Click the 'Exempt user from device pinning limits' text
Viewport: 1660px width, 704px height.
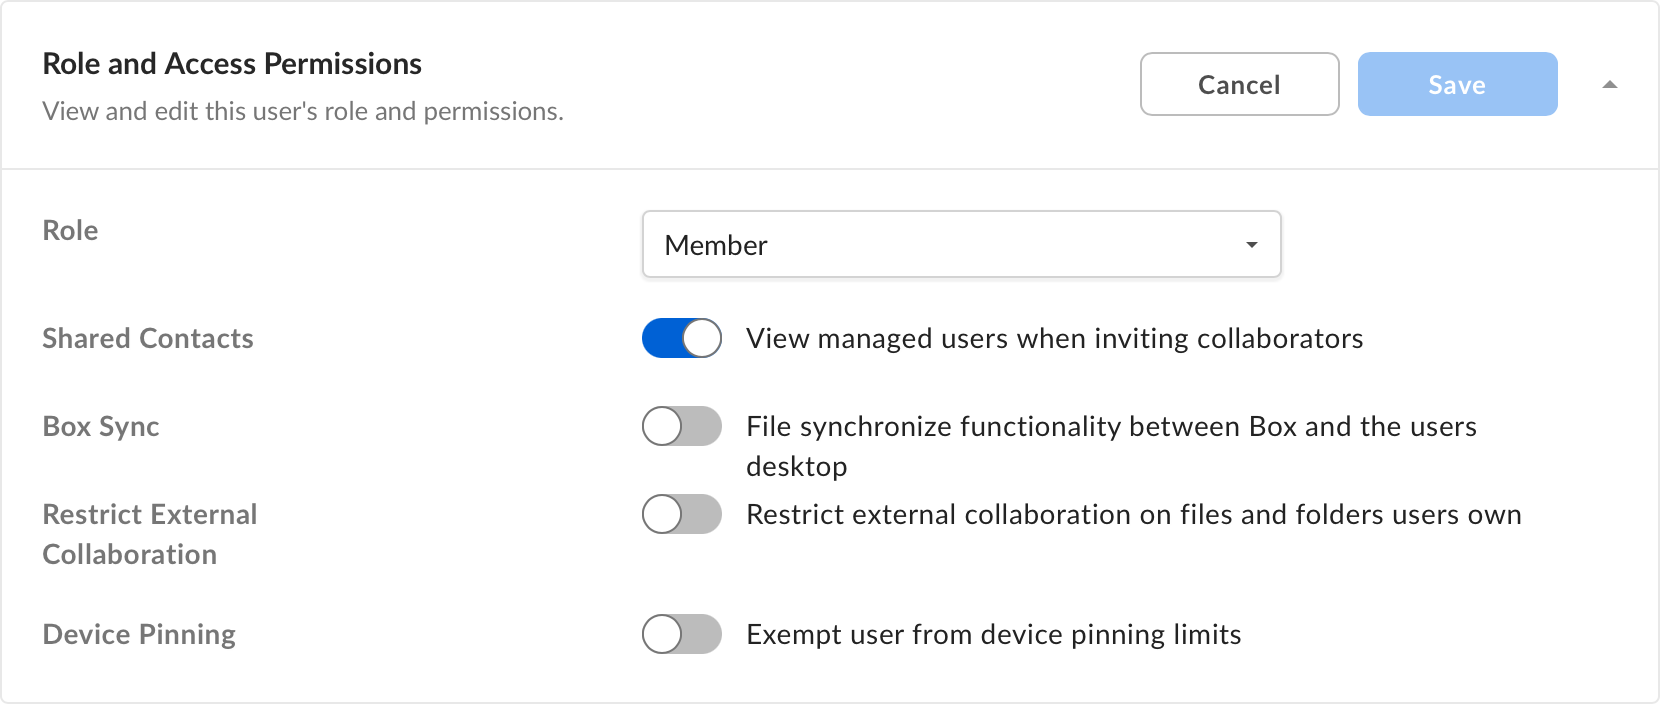pos(993,635)
